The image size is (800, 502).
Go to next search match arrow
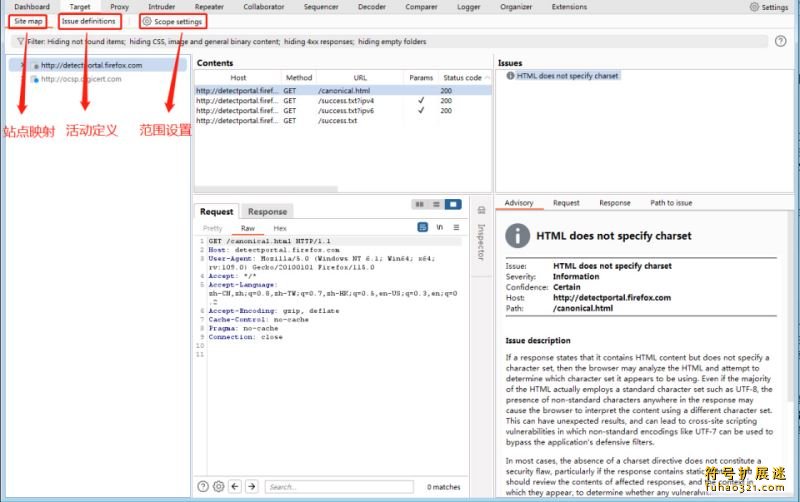click(x=253, y=487)
